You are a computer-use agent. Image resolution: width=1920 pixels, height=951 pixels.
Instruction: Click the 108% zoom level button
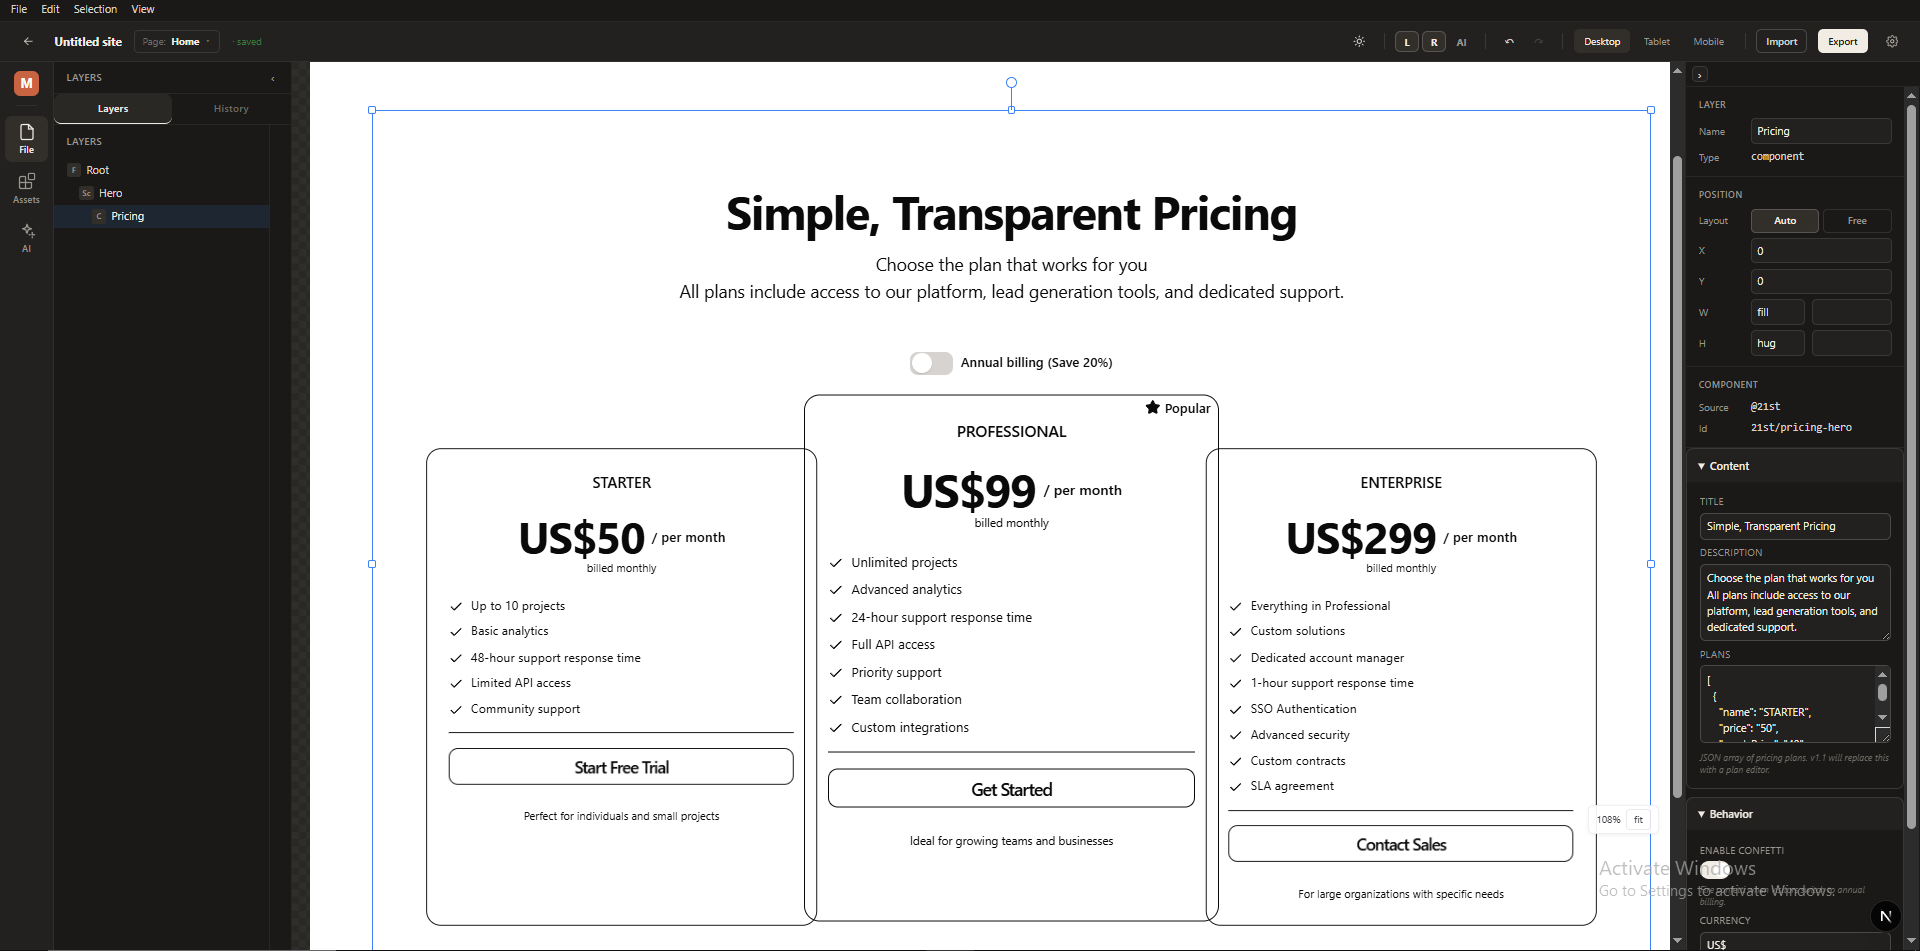point(1608,820)
